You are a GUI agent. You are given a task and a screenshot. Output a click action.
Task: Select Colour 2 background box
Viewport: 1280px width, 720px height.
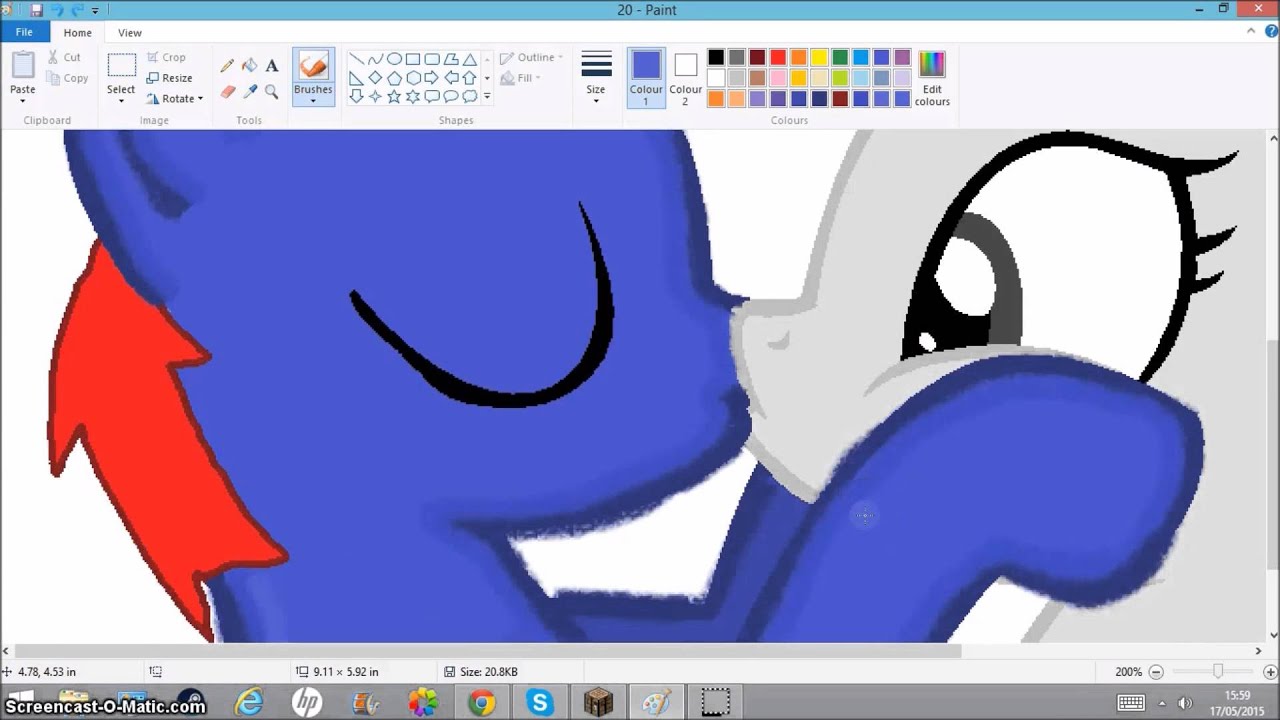pyautogui.click(x=685, y=78)
